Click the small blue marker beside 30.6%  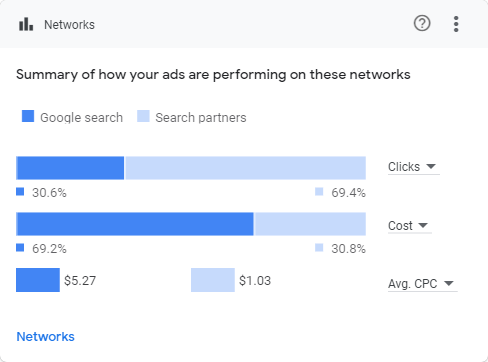(20, 192)
